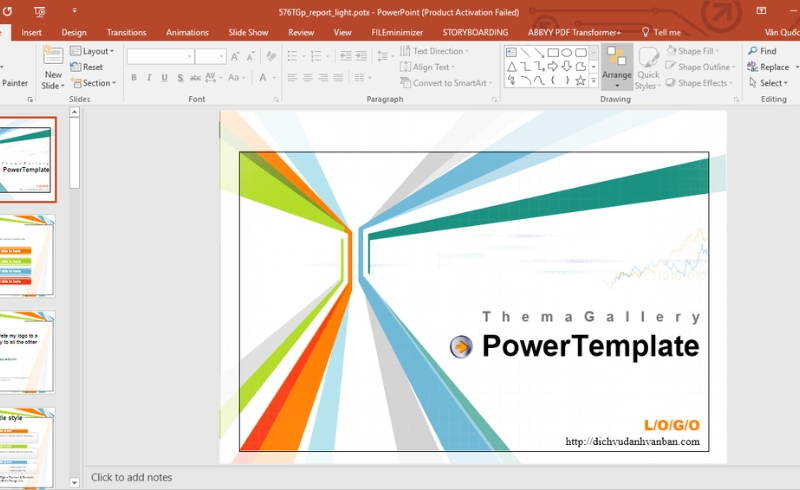Select second slide thumbnail with colored bars

coord(27,256)
